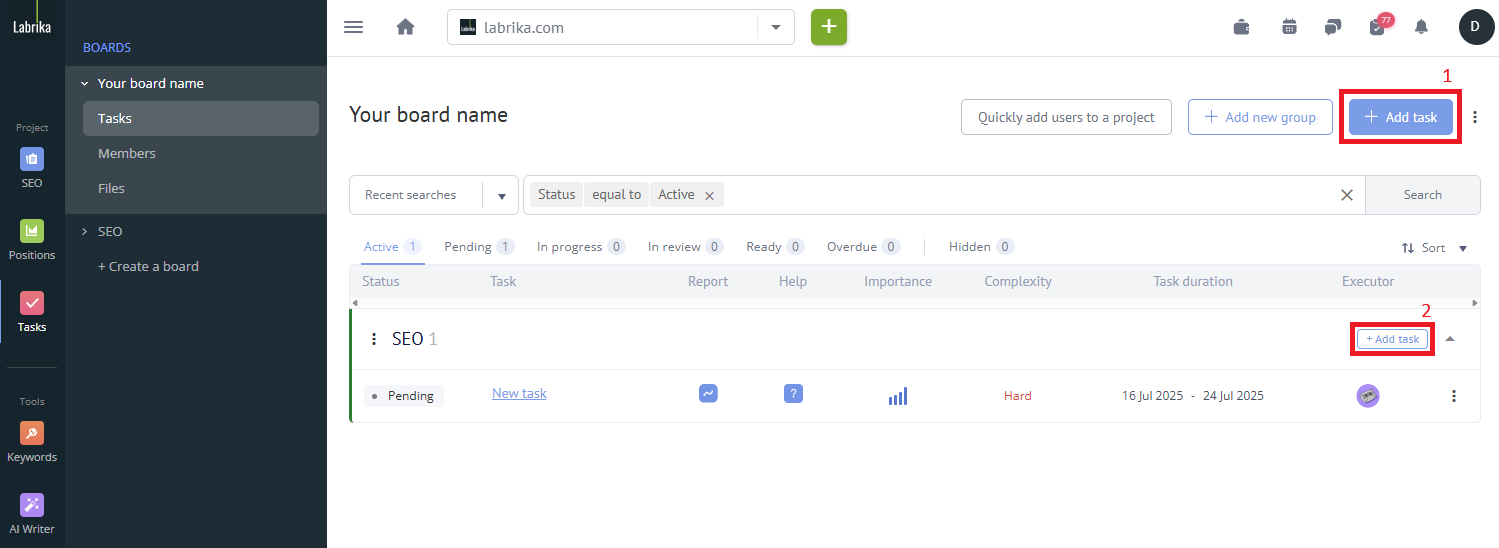Viewport: 1499px width, 548px height.
Task: Open Keywords tool in left sidebar
Action: tap(32, 441)
